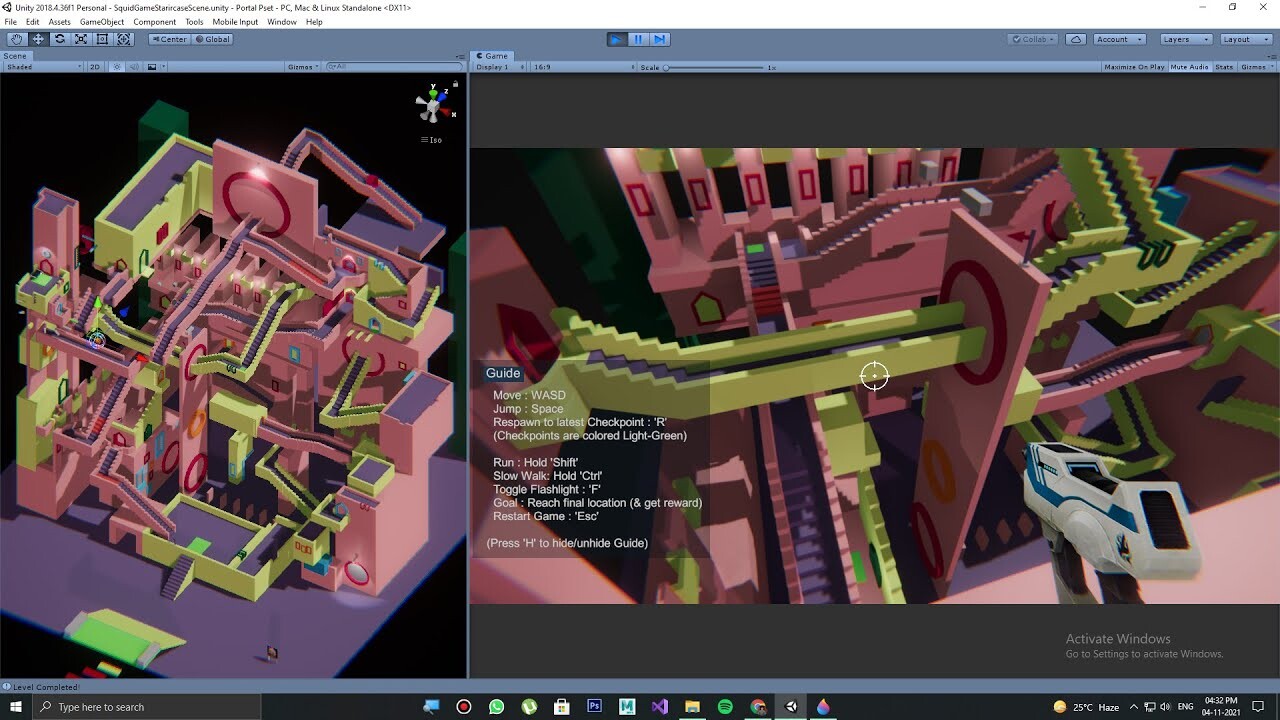Toggle 2D mode in Scene view
The width and height of the screenshot is (1280, 720).
95,67
